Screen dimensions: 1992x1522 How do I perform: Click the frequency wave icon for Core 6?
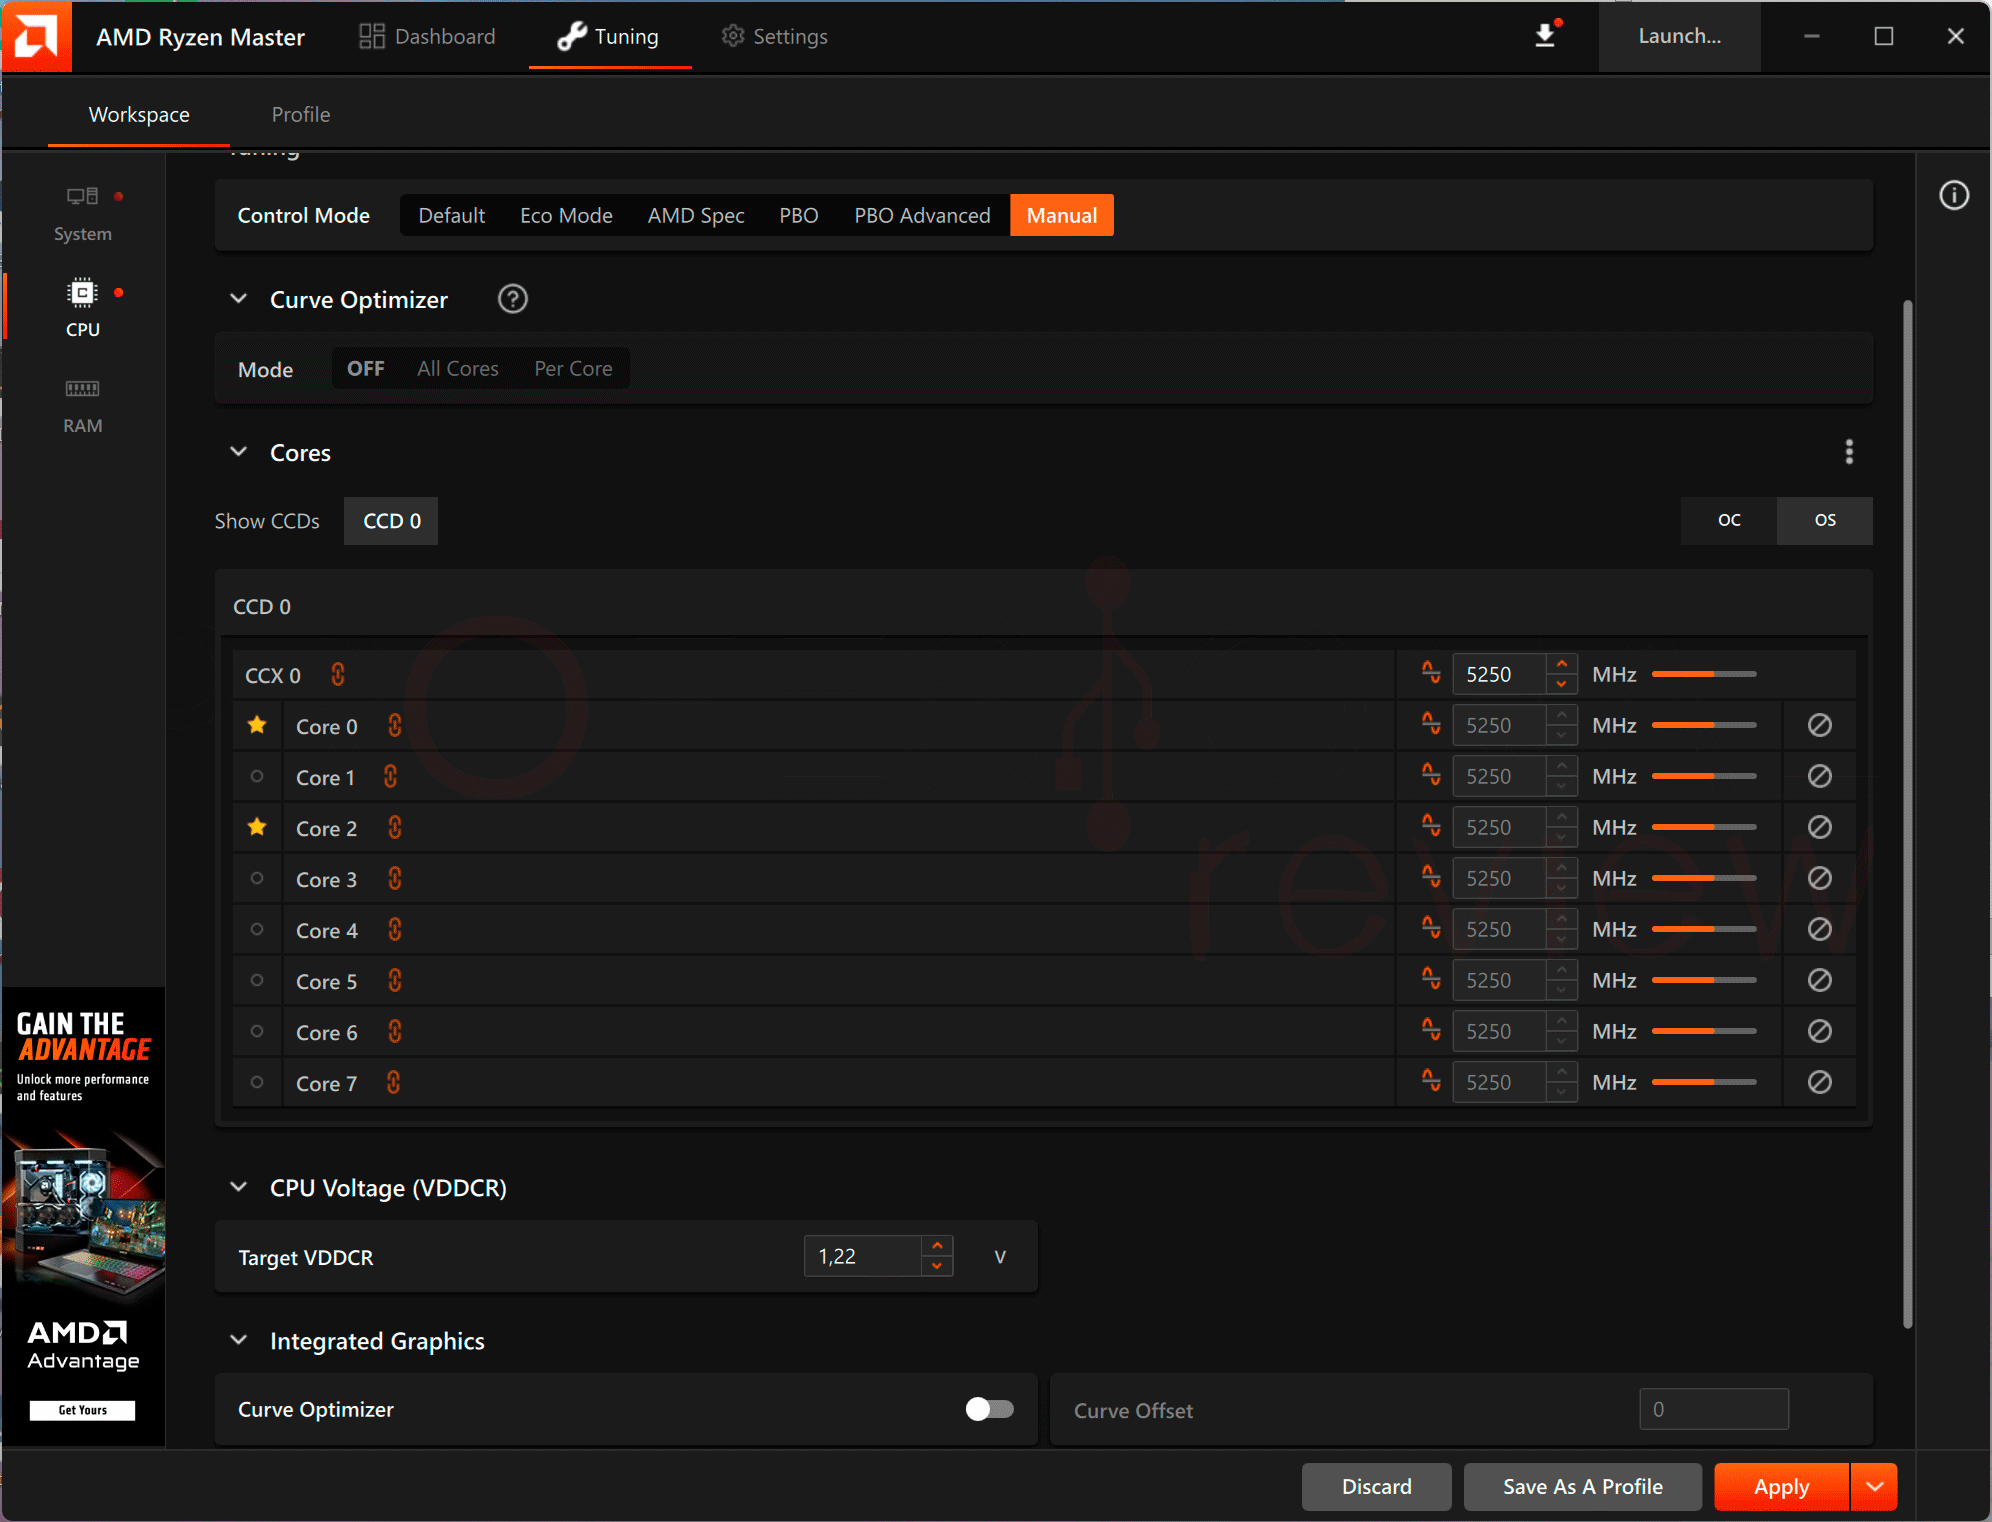[1431, 1030]
